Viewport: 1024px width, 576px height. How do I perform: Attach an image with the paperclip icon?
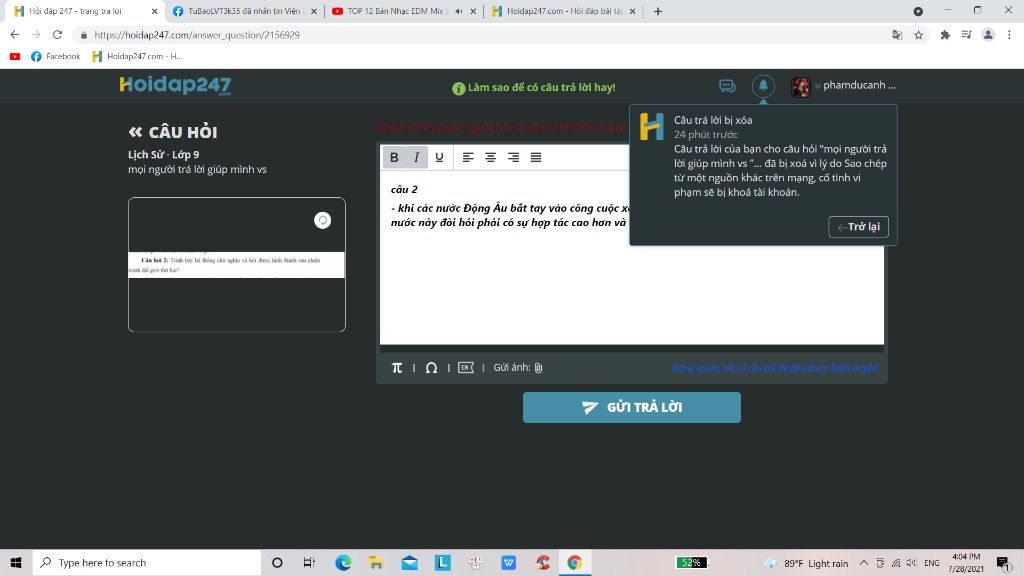[x=538, y=368]
